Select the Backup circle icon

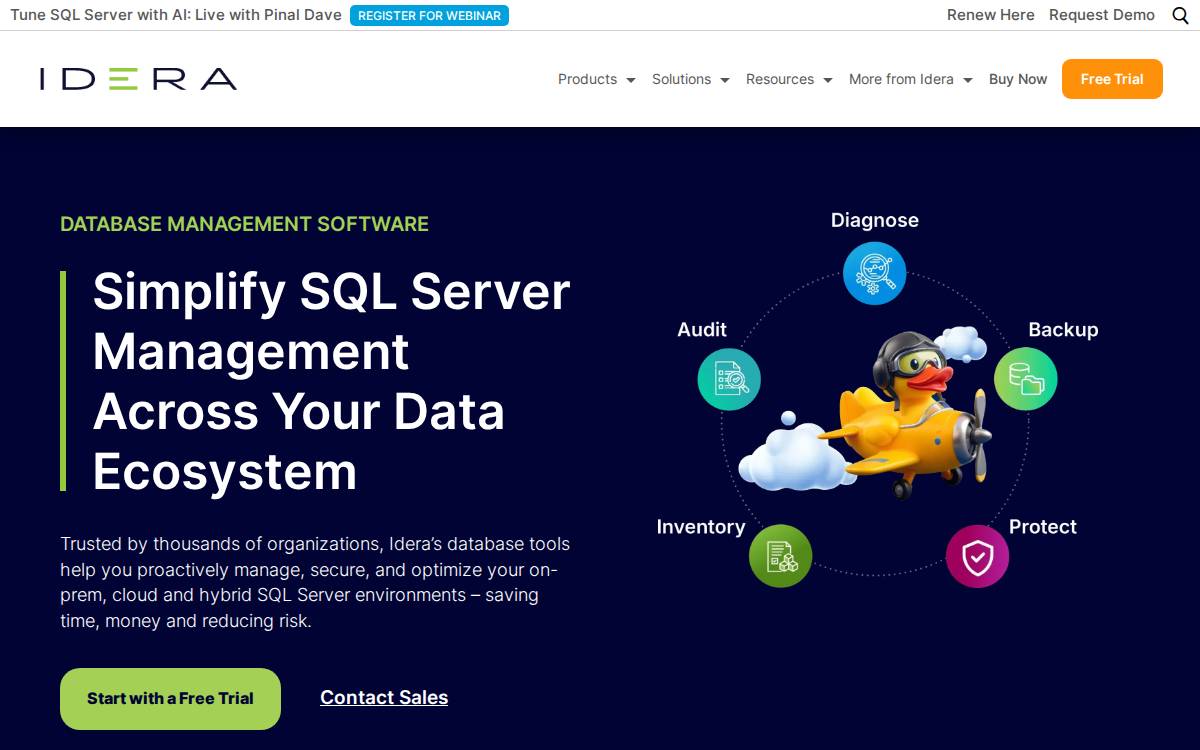click(x=1025, y=379)
